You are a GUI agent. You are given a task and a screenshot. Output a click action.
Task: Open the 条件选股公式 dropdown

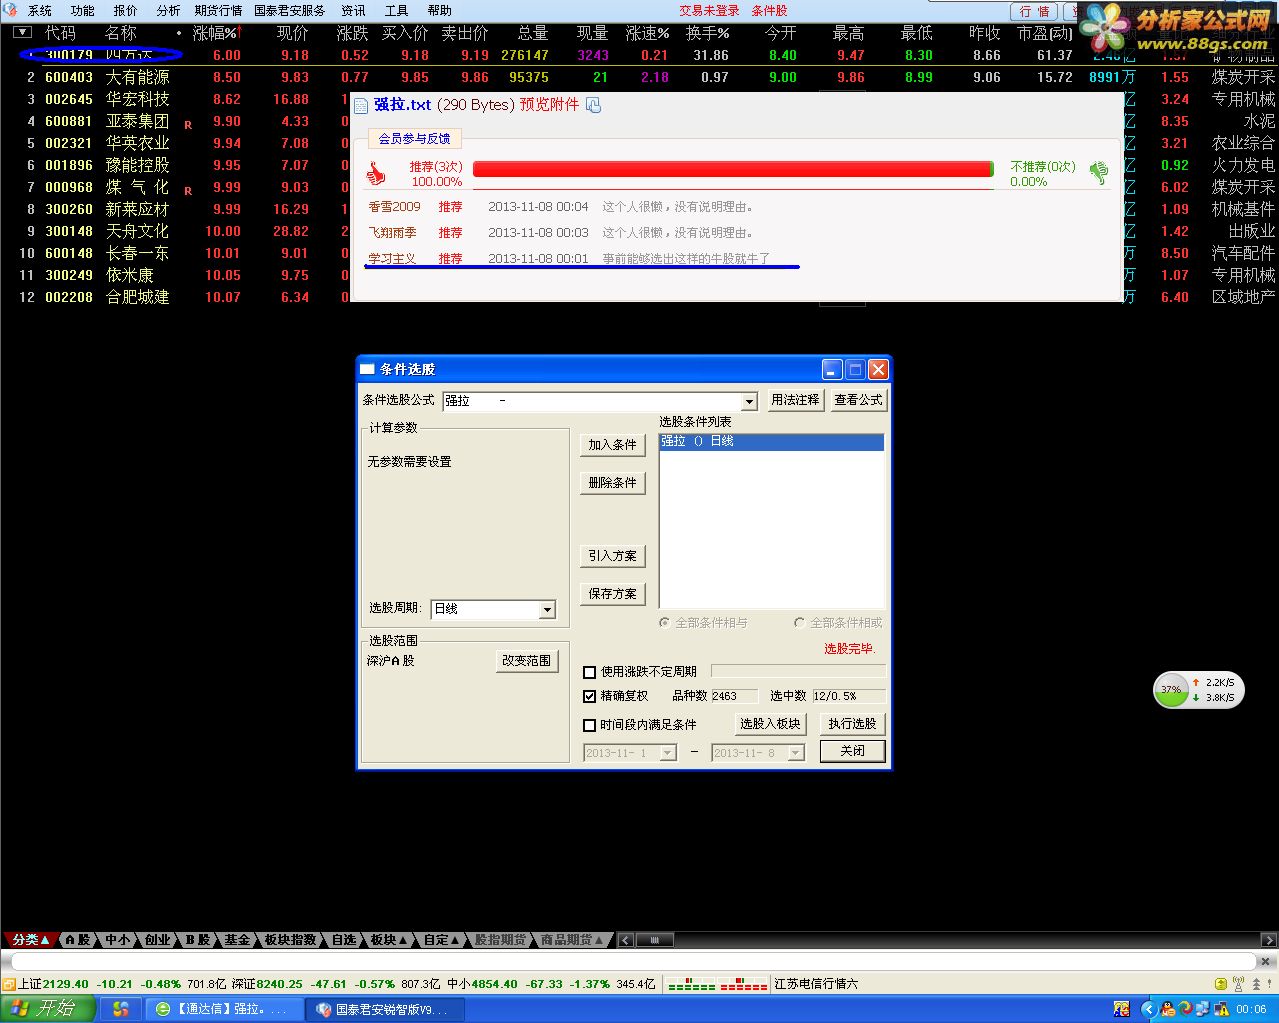tap(749, 401)
